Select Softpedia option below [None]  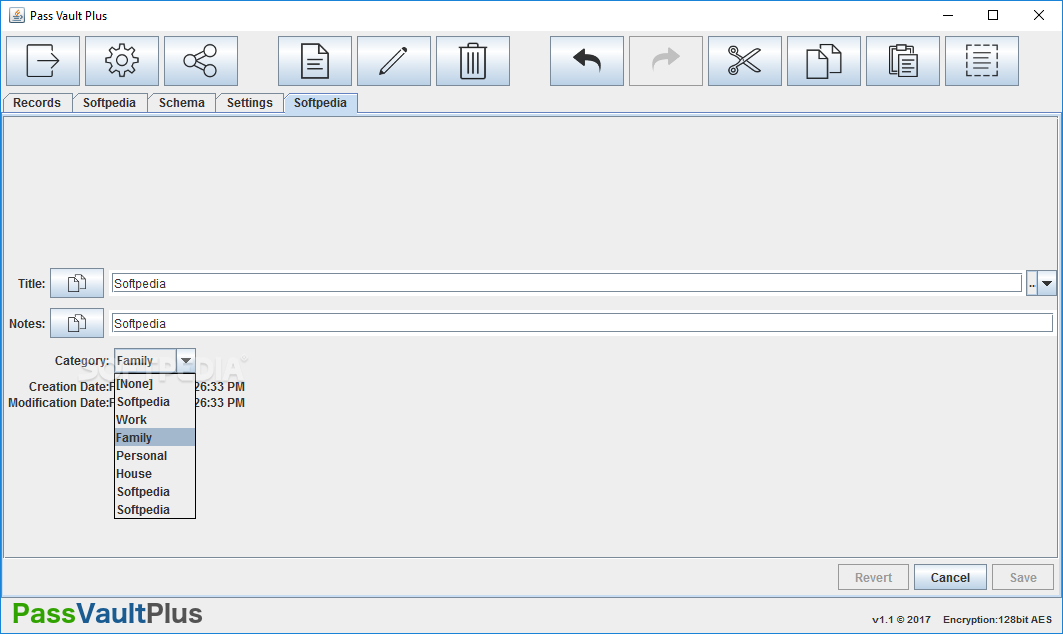(x=155, y=401)
